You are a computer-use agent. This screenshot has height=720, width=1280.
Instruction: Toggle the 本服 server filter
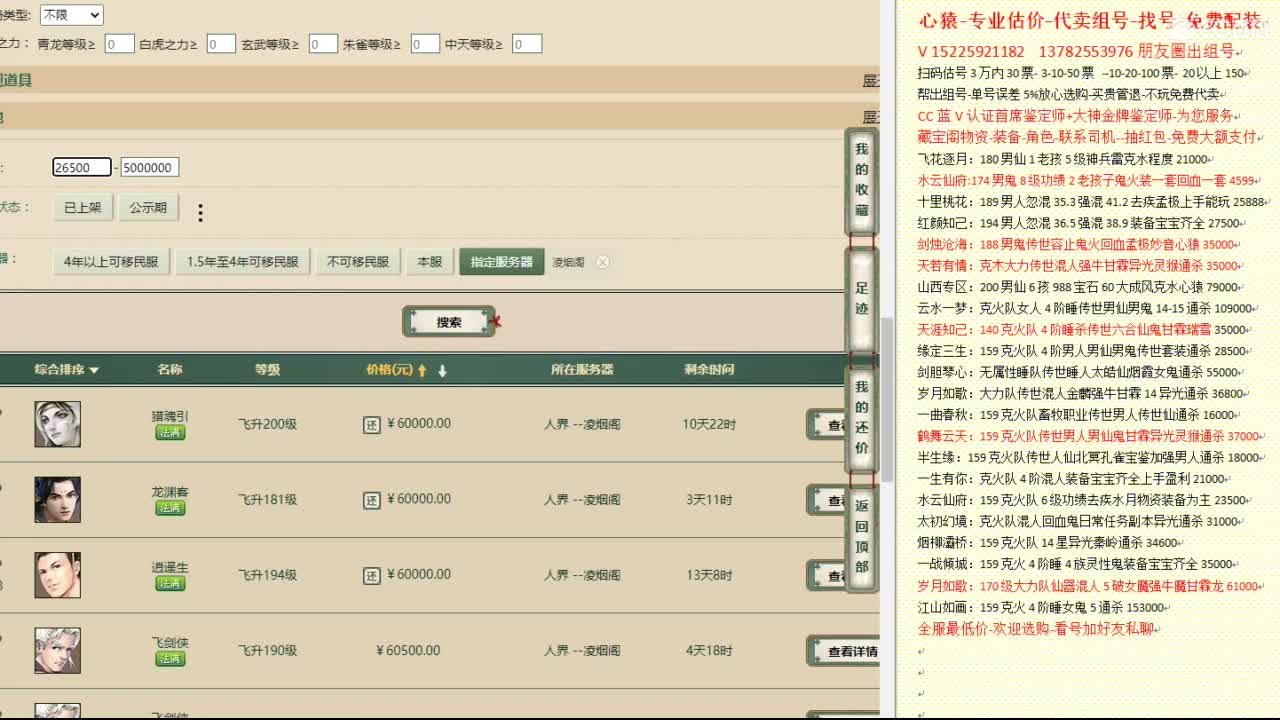coord(430,262)
